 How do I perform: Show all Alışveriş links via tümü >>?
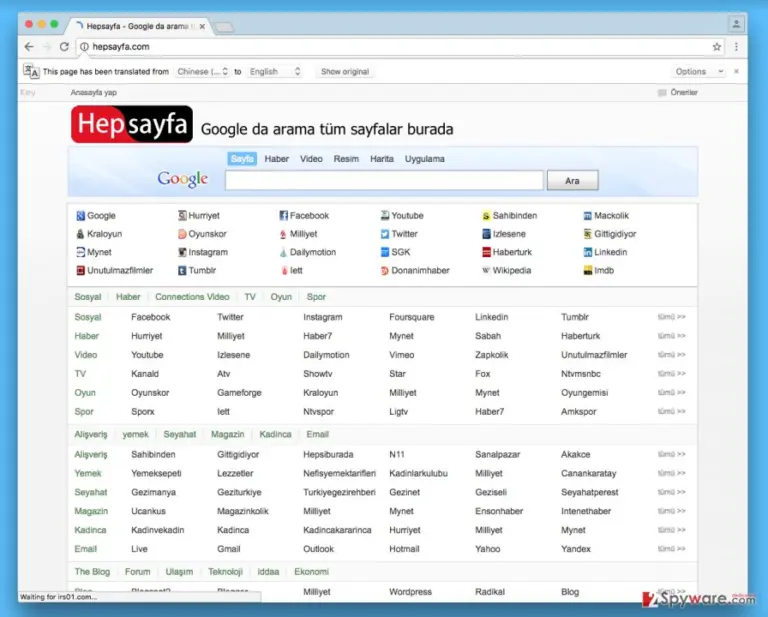[672, 454]
